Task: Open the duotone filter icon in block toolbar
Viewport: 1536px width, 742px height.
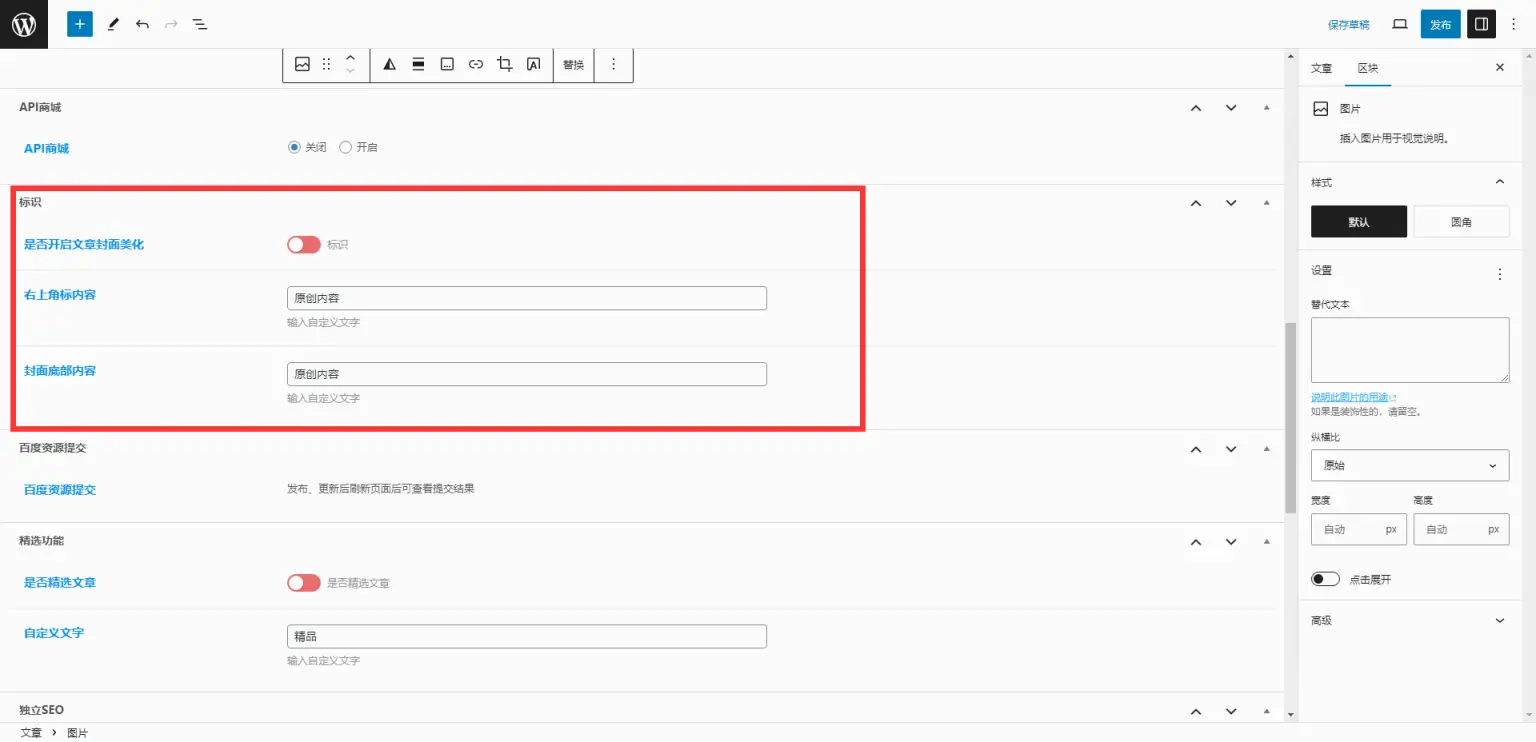Action: click(x=390, y=64)
